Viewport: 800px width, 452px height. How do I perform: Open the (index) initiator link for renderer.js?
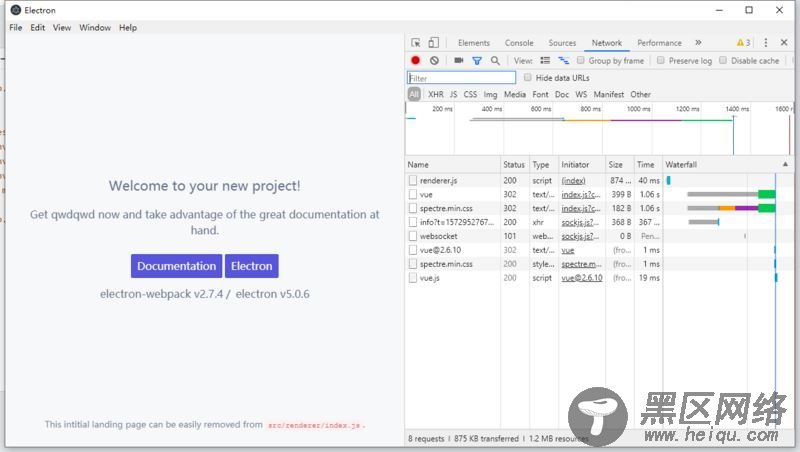[x=573, y=181]
